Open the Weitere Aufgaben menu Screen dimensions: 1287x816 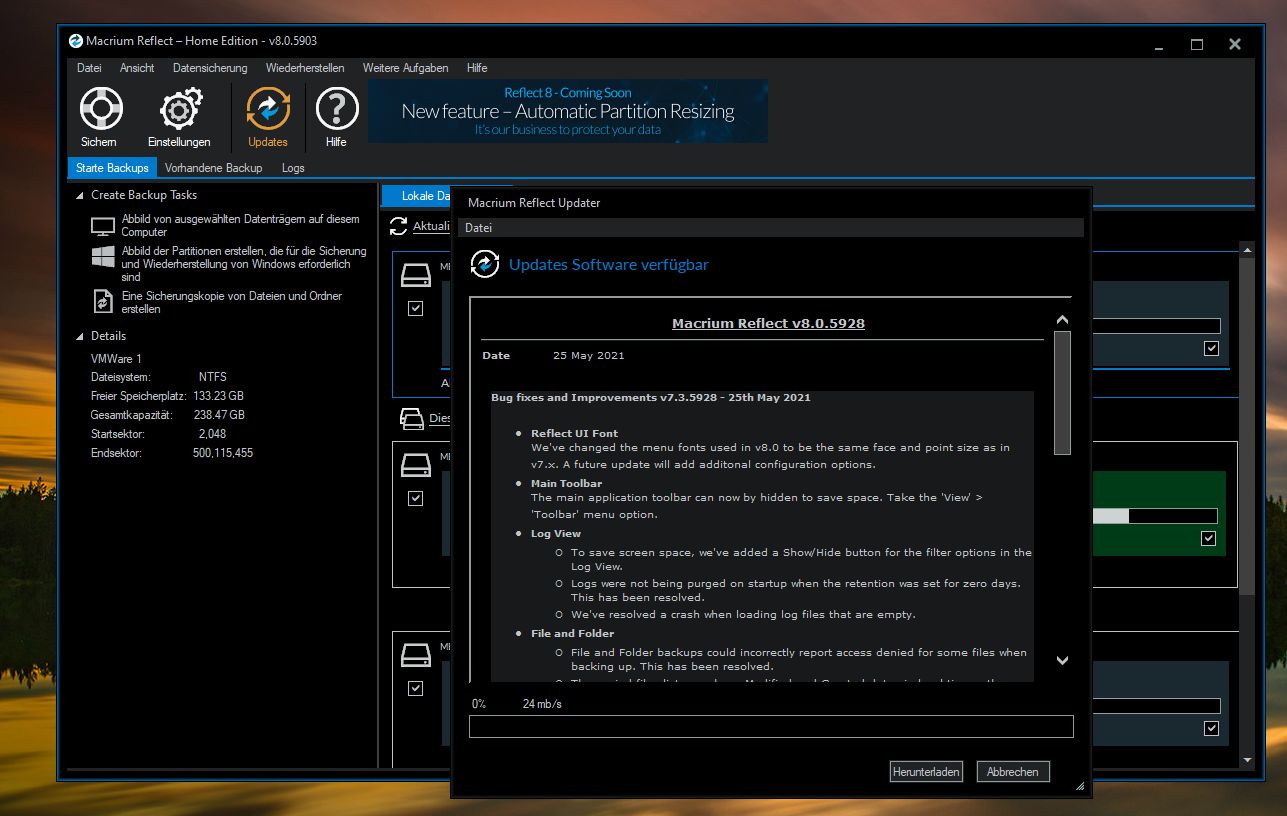406,68
